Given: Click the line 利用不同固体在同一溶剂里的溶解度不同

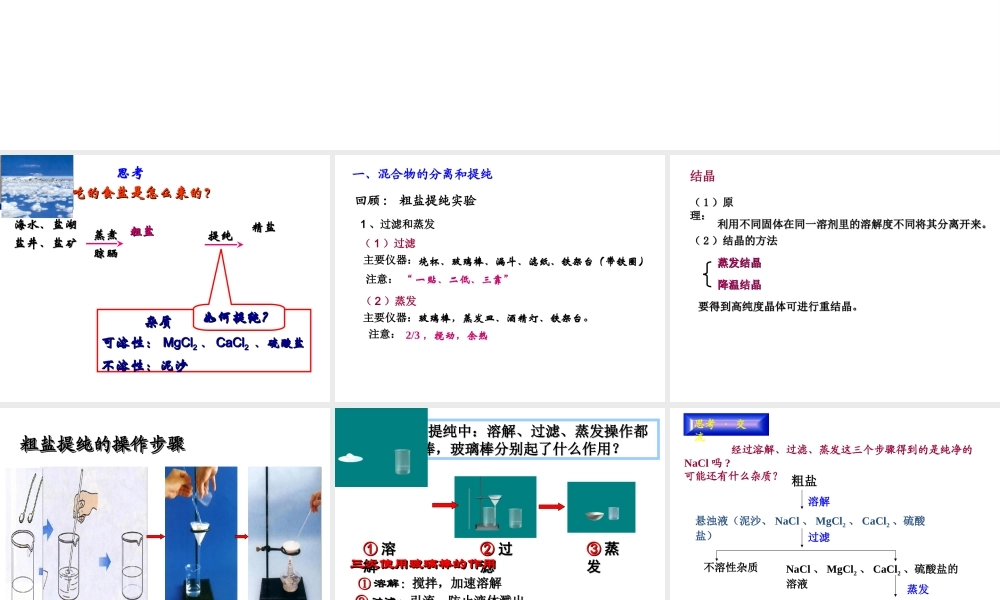Looking at the screenshot, I should 853,224.
